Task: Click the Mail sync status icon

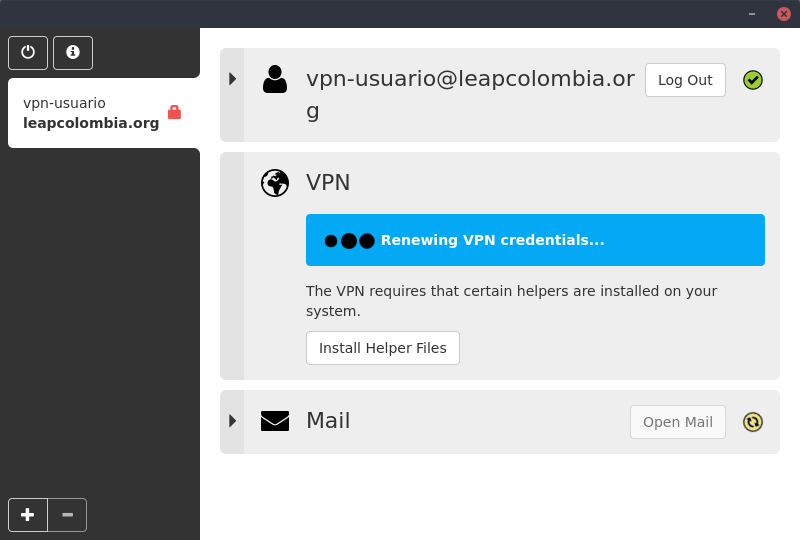Action: click(753, 422)
